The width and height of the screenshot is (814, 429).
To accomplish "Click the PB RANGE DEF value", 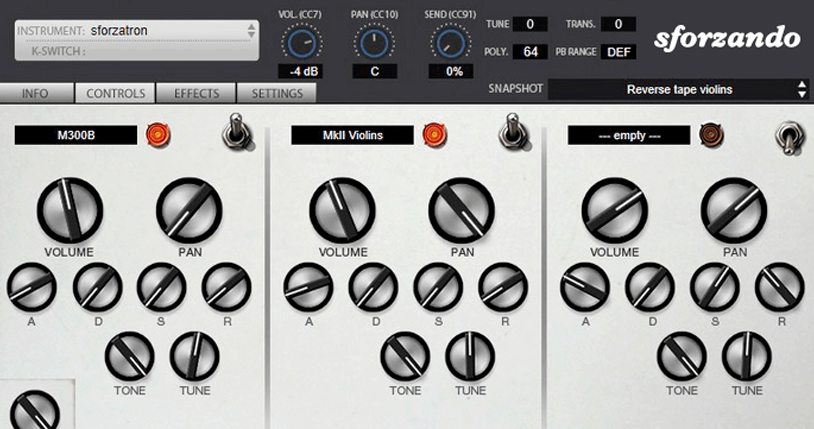I will pyautogui.click(x=618, y=52).
